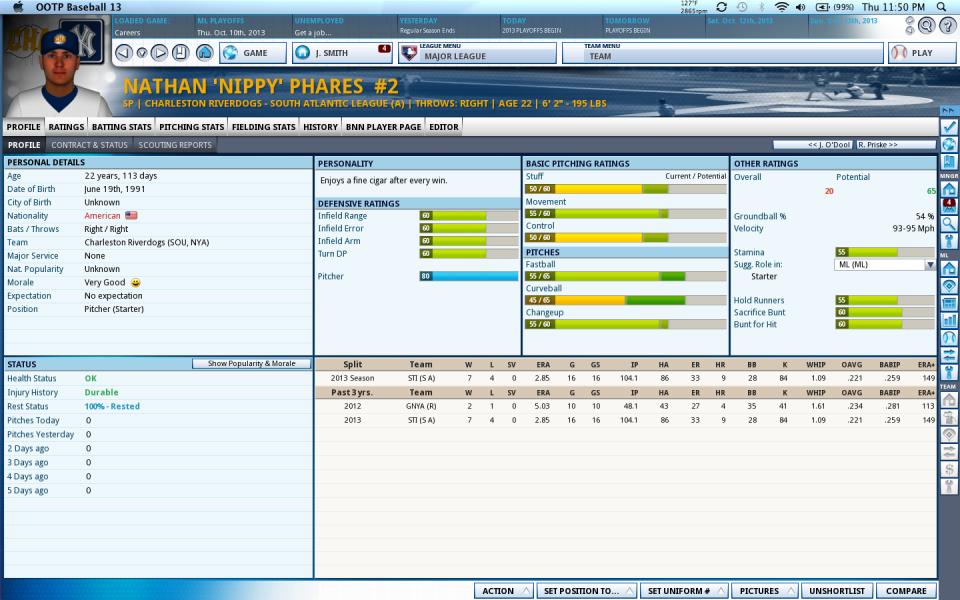The width and height of the screenshot is (960, 600).
Task: Click the help question mark icon
Action: tap(948, 25)
